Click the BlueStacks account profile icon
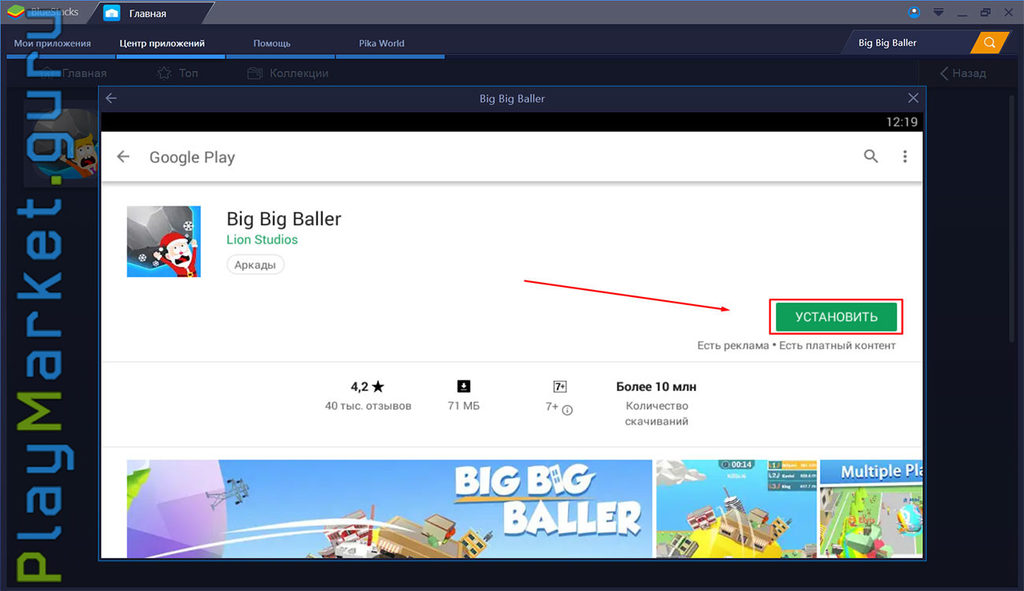 click(914, 12)
